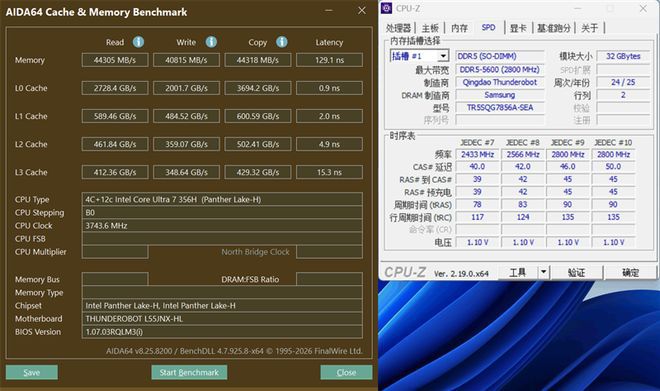Click the part number TR5SQG7856A-SEA
Viewport: 660px width, 391px height.
coord(500,107)
